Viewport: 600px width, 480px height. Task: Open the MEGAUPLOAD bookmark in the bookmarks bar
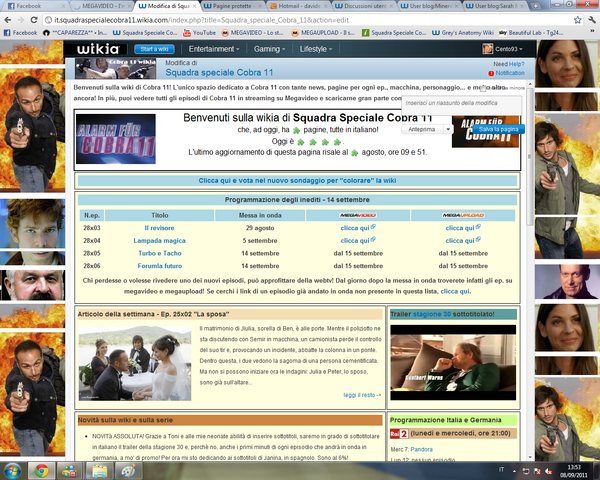click(x=323, y=33)
